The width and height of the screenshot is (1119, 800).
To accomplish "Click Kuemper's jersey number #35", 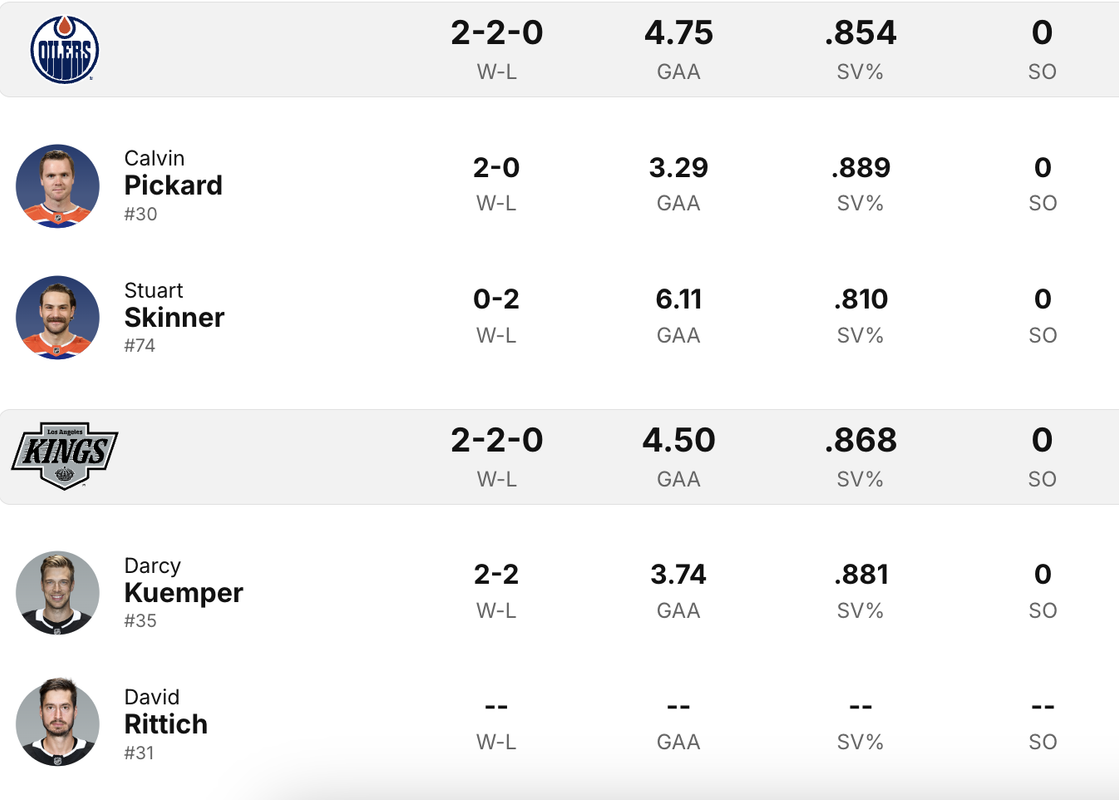I will click(140, 621).
